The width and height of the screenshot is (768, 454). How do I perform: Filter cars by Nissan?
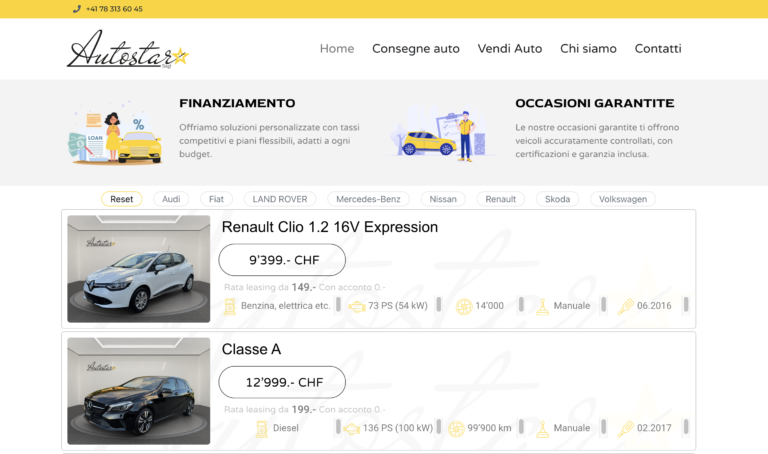click(443, 199)
